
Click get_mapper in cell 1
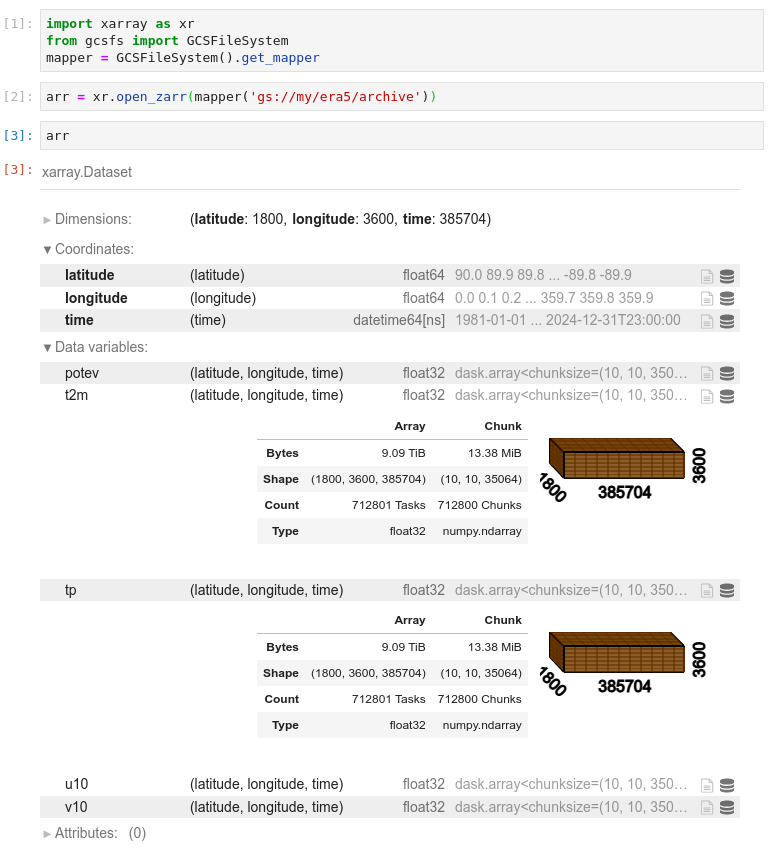[280, 58]
